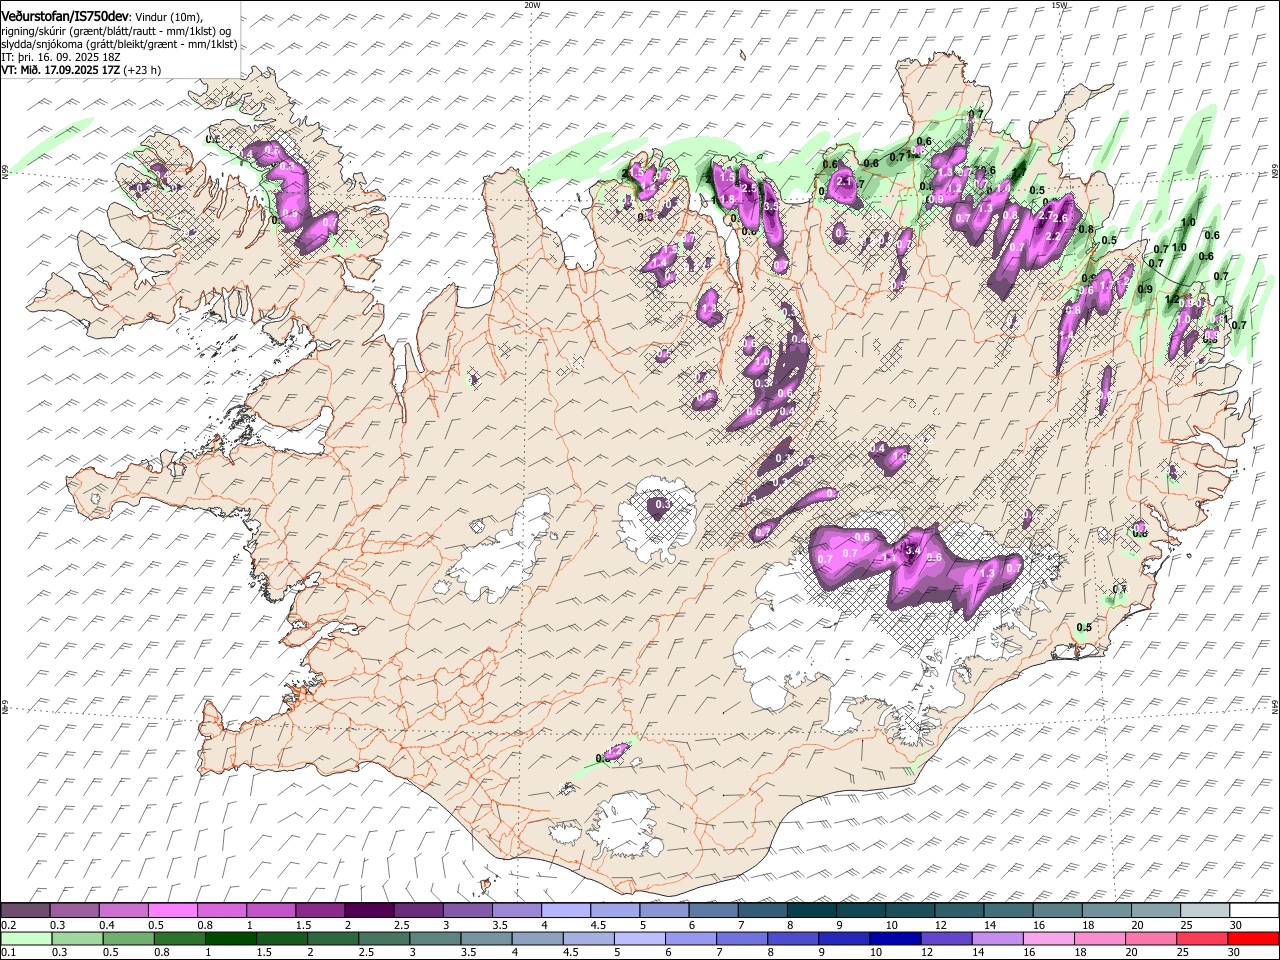Select the 0.8 swatch in the purple snow scale

click(222, 911)
